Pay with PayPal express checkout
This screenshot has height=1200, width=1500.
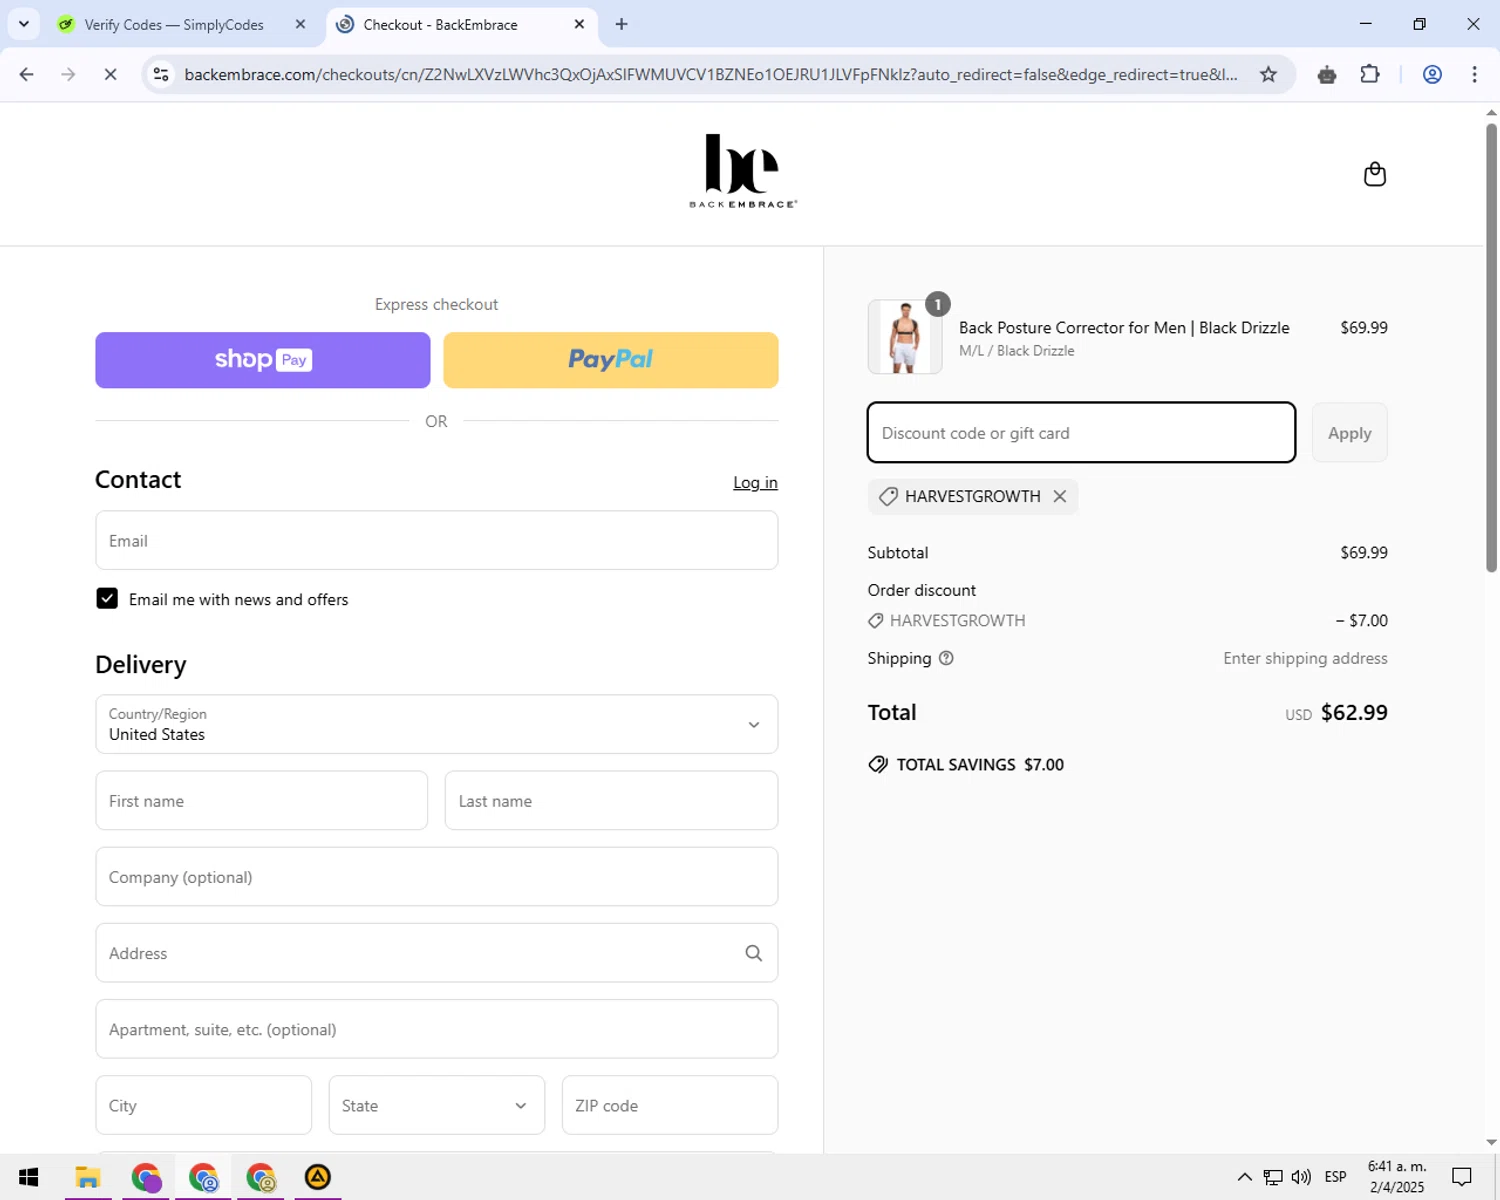point(611,360)
